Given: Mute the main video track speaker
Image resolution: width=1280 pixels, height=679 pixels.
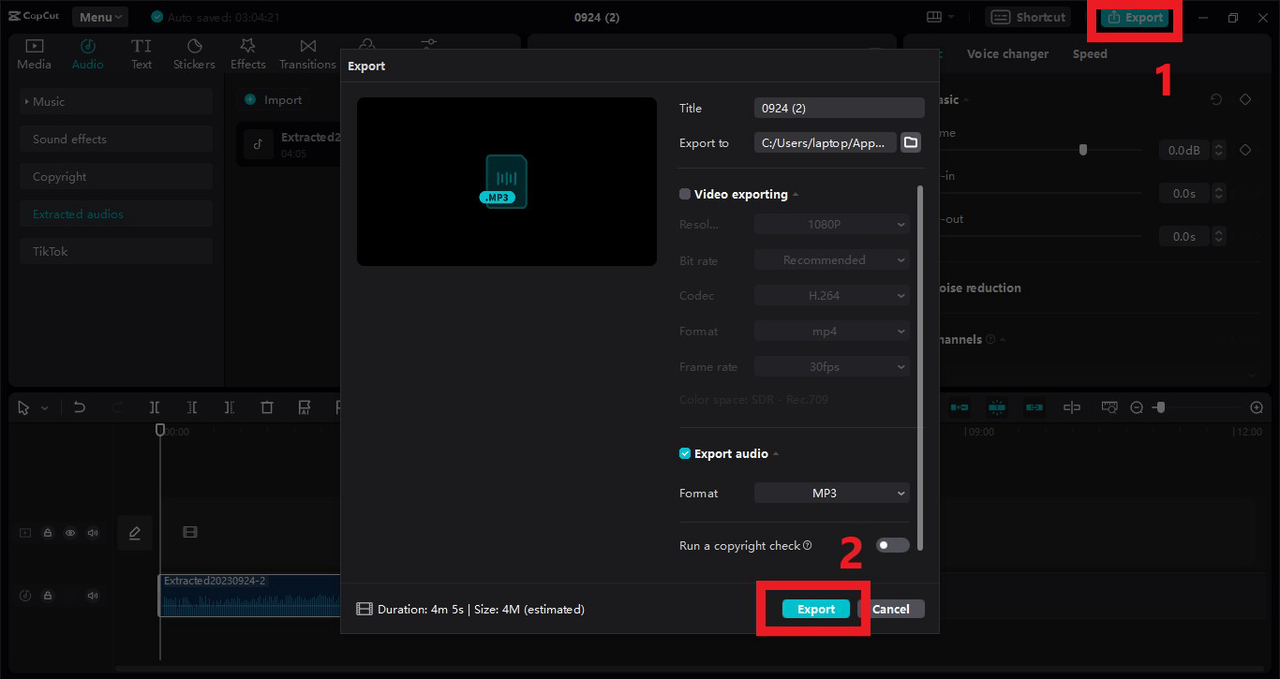Looking at the screenshot, I should tap(93, 533).
